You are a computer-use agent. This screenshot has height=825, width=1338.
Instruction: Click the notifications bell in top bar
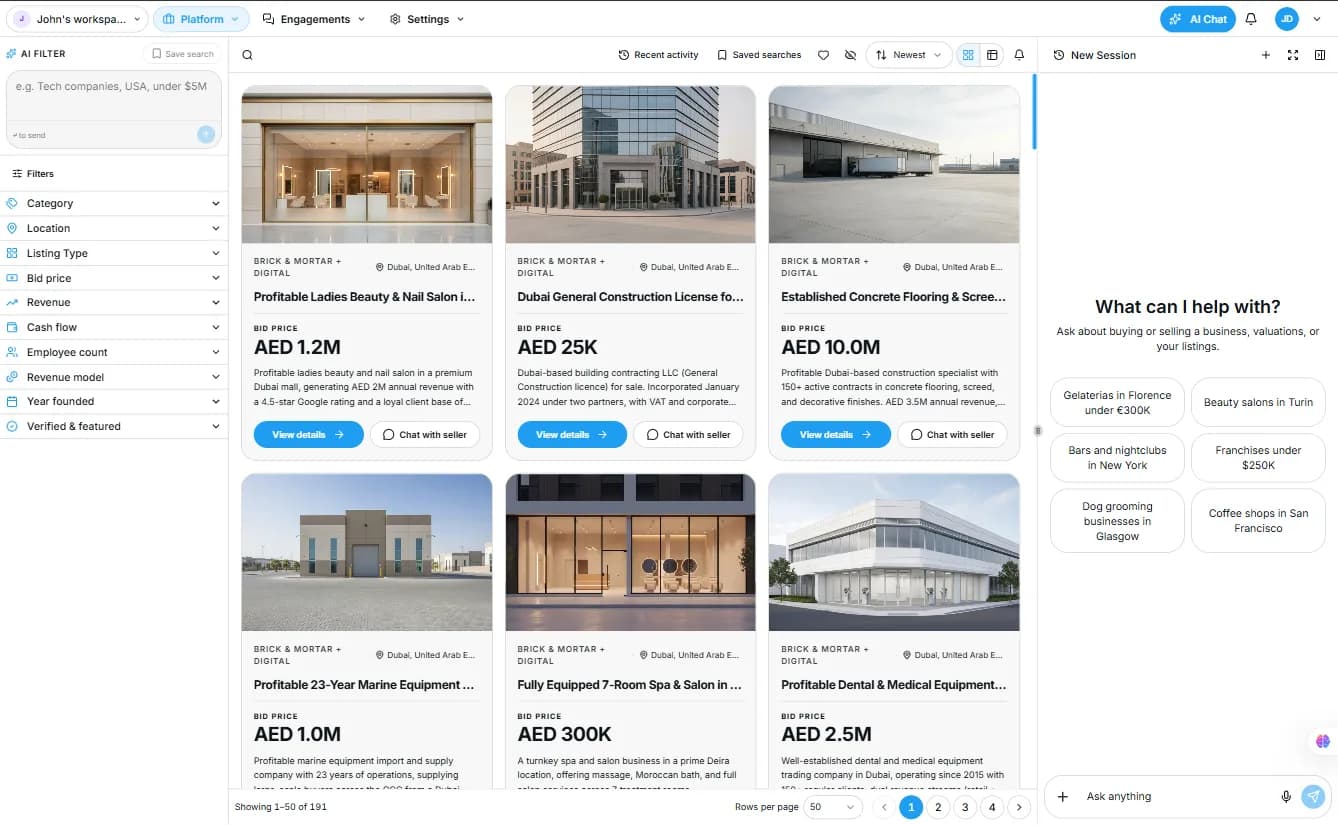1250,19
